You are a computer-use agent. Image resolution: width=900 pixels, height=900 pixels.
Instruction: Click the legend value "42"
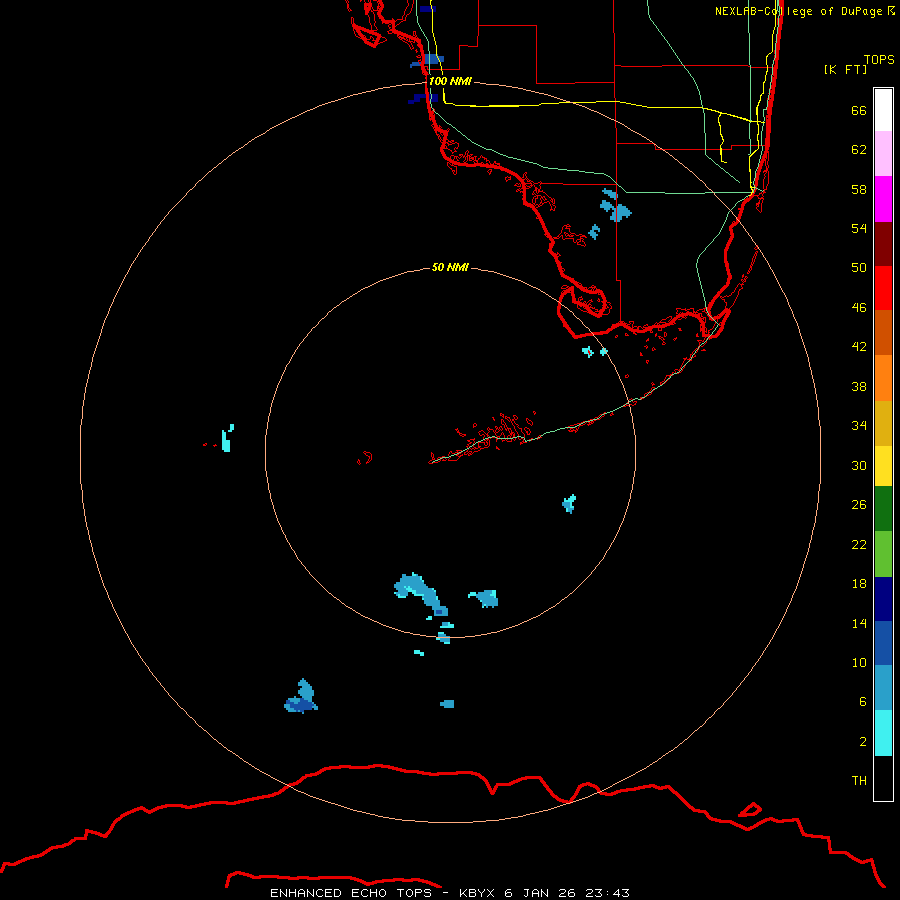[x=859, y=346]
